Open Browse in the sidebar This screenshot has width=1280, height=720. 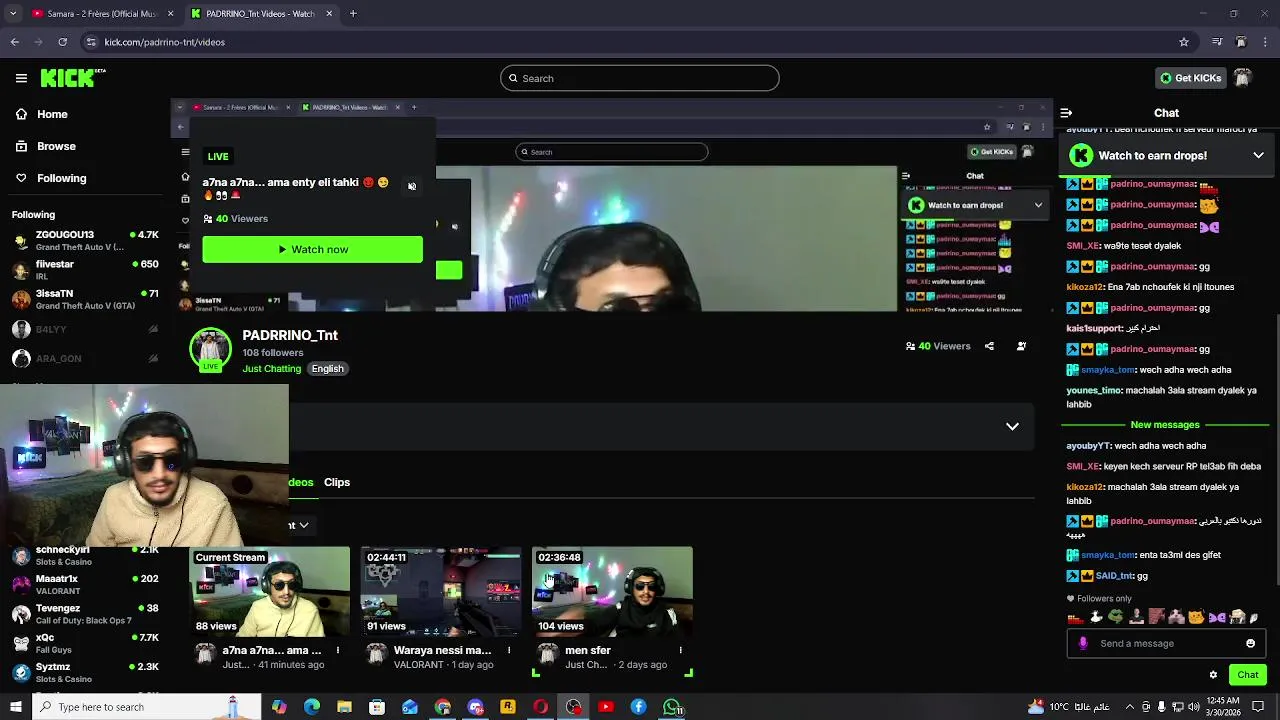(45, 146)
